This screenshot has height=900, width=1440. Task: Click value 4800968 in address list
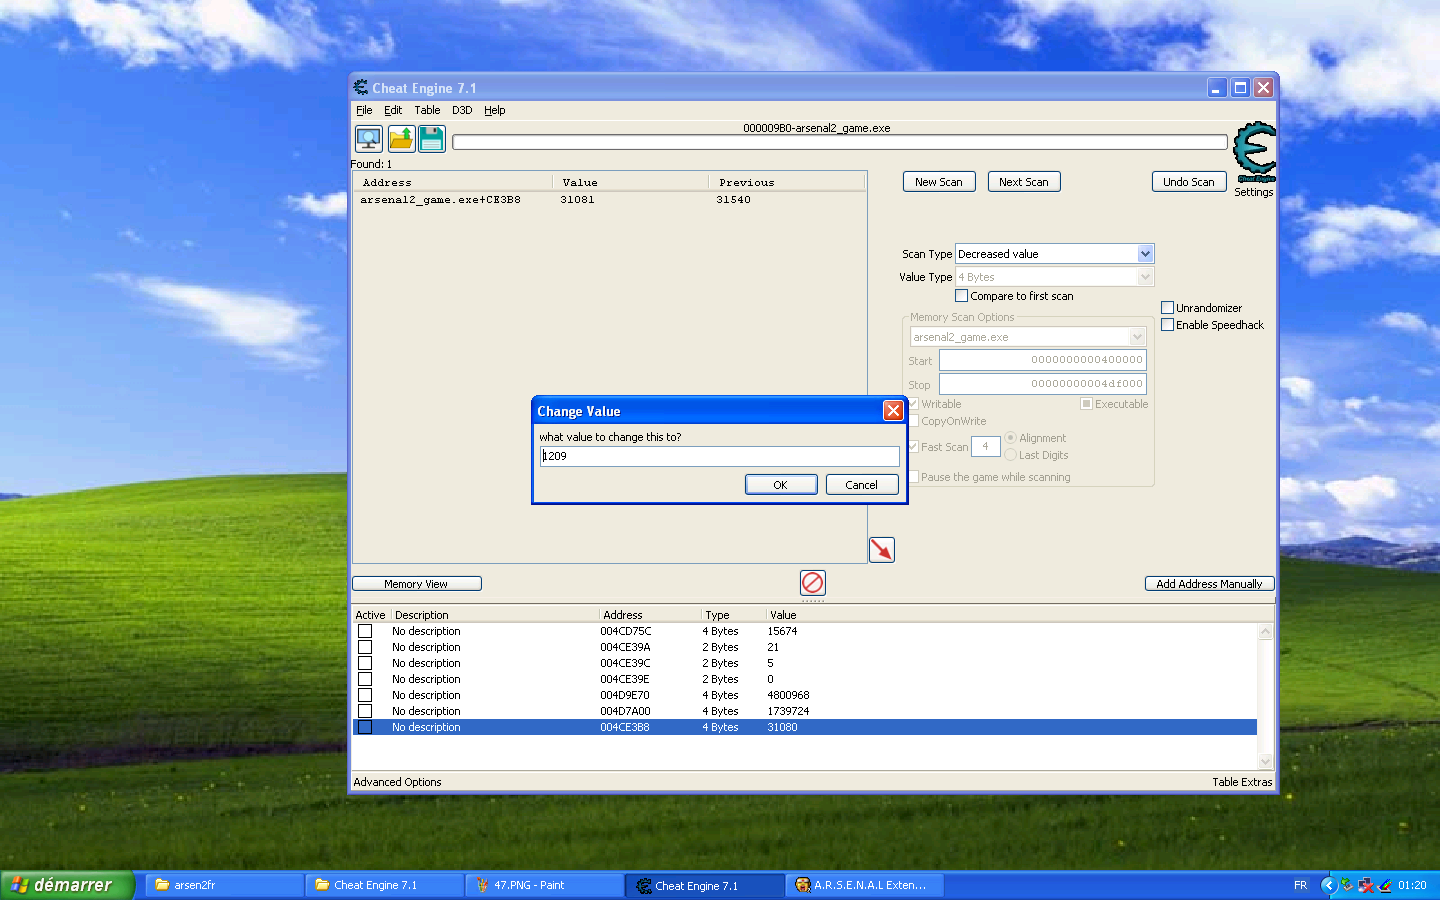pyautogui.click(x=788, y=695)
